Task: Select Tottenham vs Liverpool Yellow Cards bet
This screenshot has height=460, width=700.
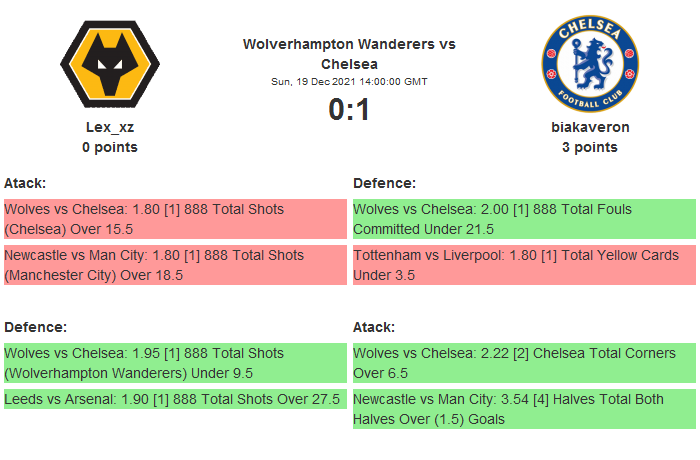Action: (523, 265)
